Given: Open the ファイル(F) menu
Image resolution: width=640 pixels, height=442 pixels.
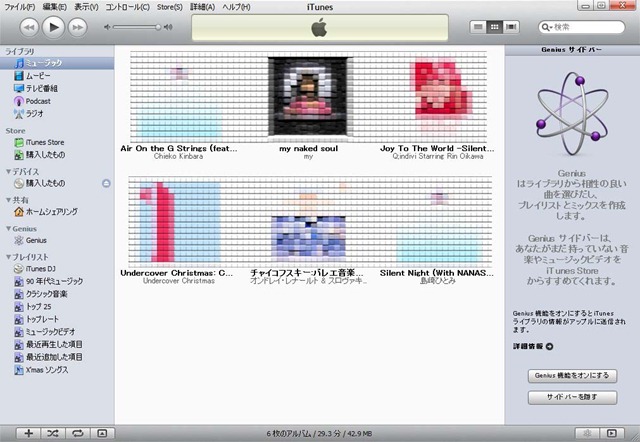Looking at the screenshot, I should pos(20,7).
